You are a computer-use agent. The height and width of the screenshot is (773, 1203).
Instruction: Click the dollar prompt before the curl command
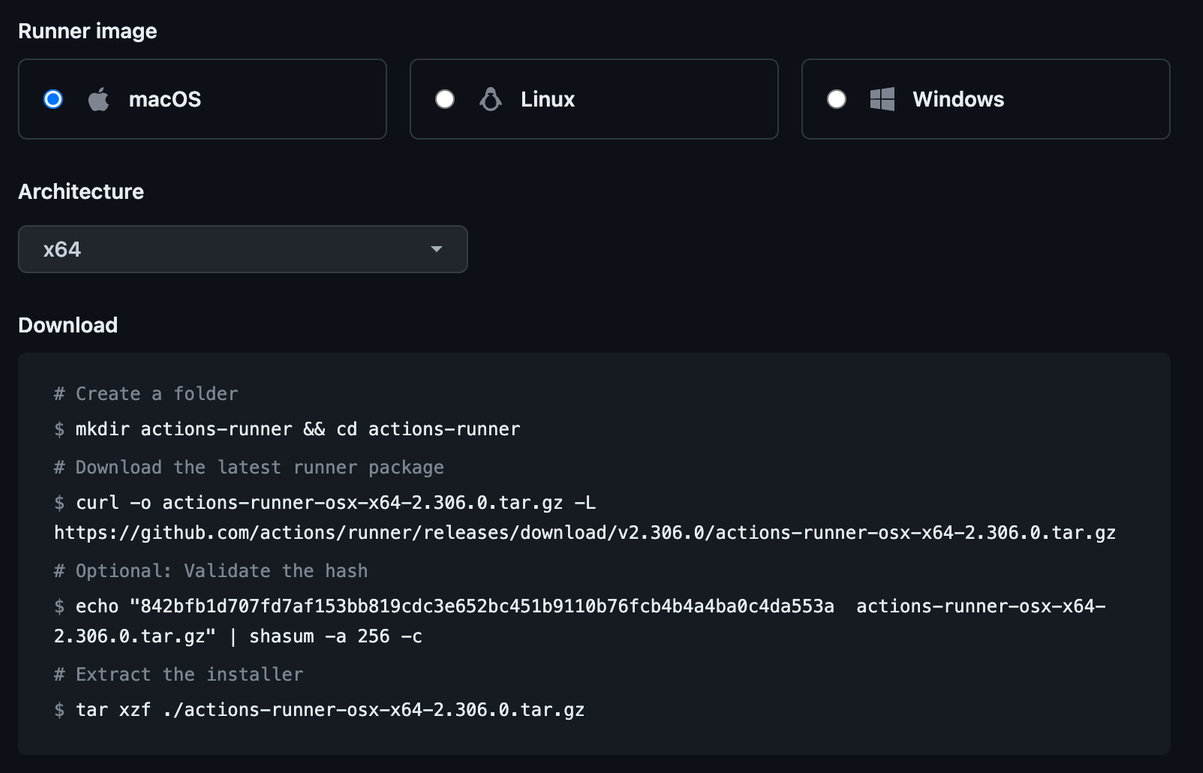click(59, 502)
